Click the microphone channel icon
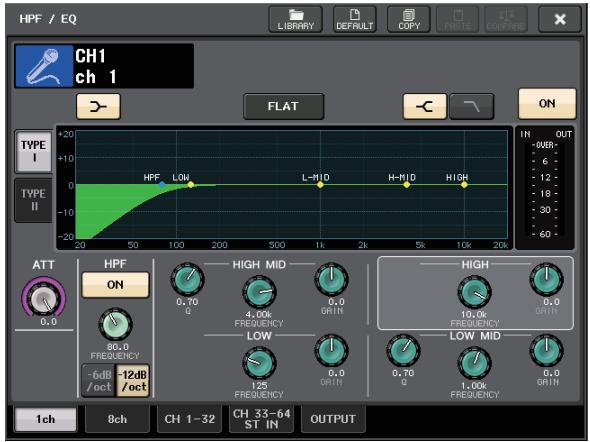Viewport: 590px width, 442px height. click(x=44, y=66)
